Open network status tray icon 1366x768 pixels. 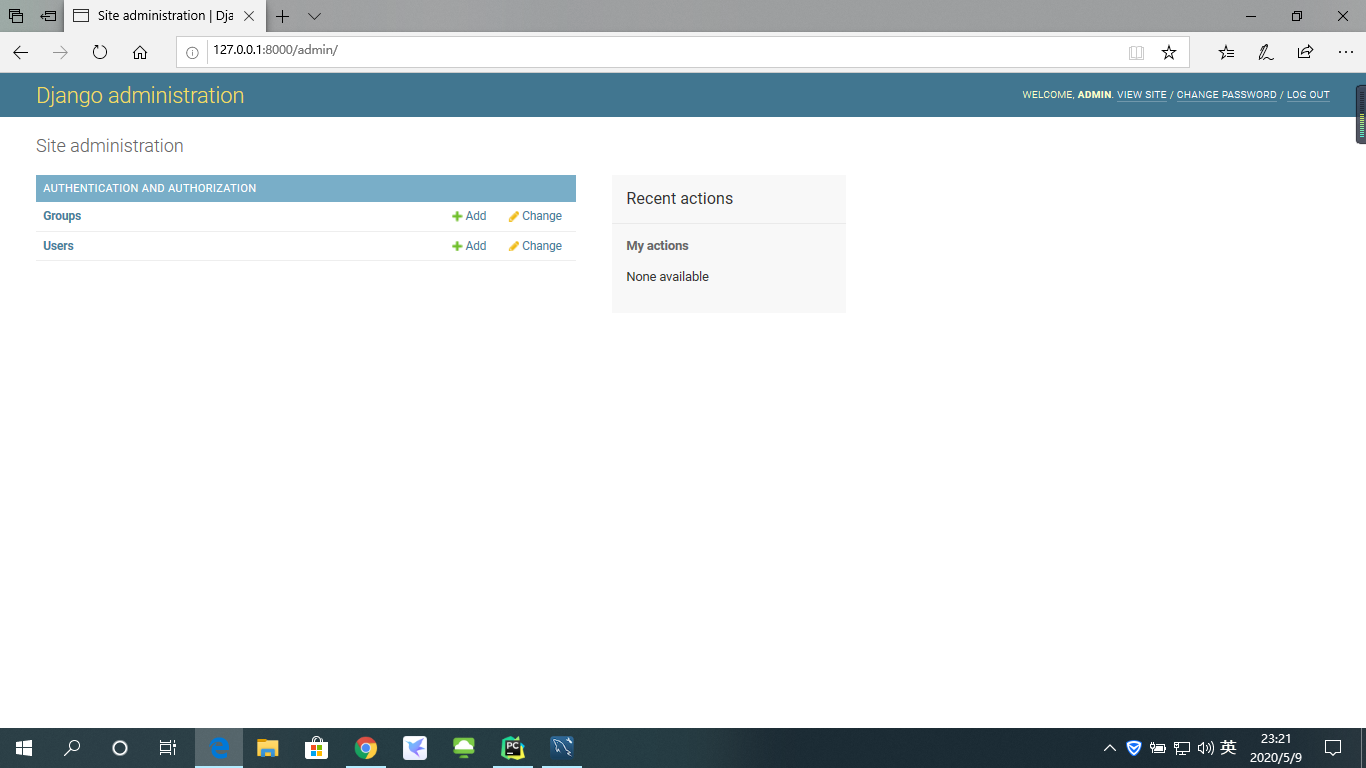tap(1181, 748)
